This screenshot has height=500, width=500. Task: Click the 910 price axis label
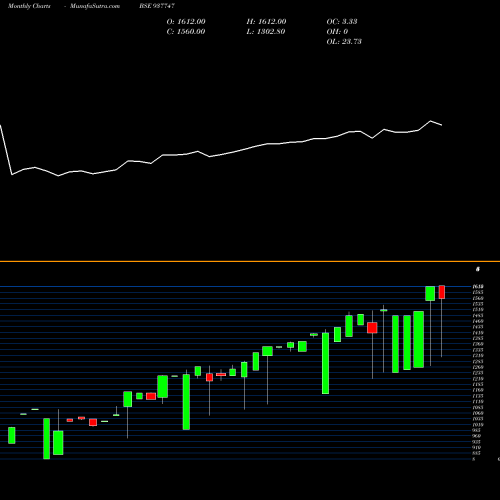coord(477,448)
